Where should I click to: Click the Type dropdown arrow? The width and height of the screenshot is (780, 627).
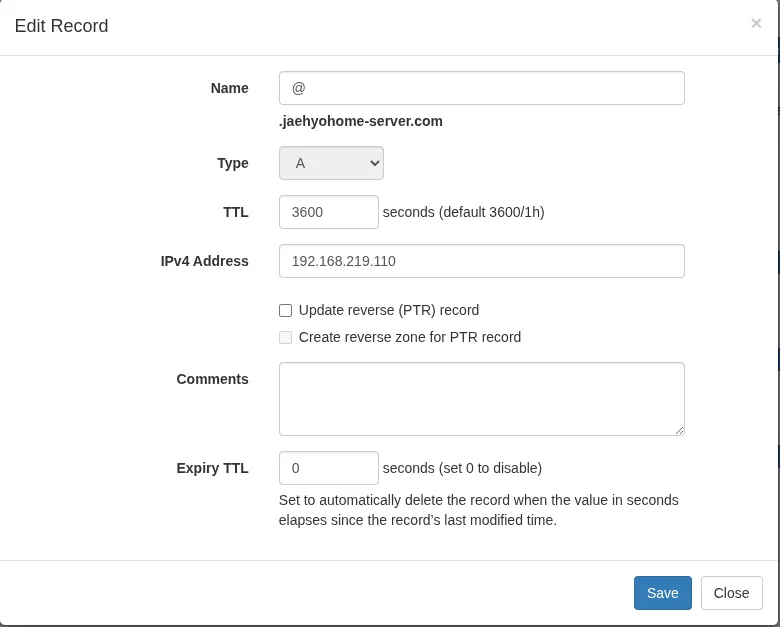tap(375, 163)
